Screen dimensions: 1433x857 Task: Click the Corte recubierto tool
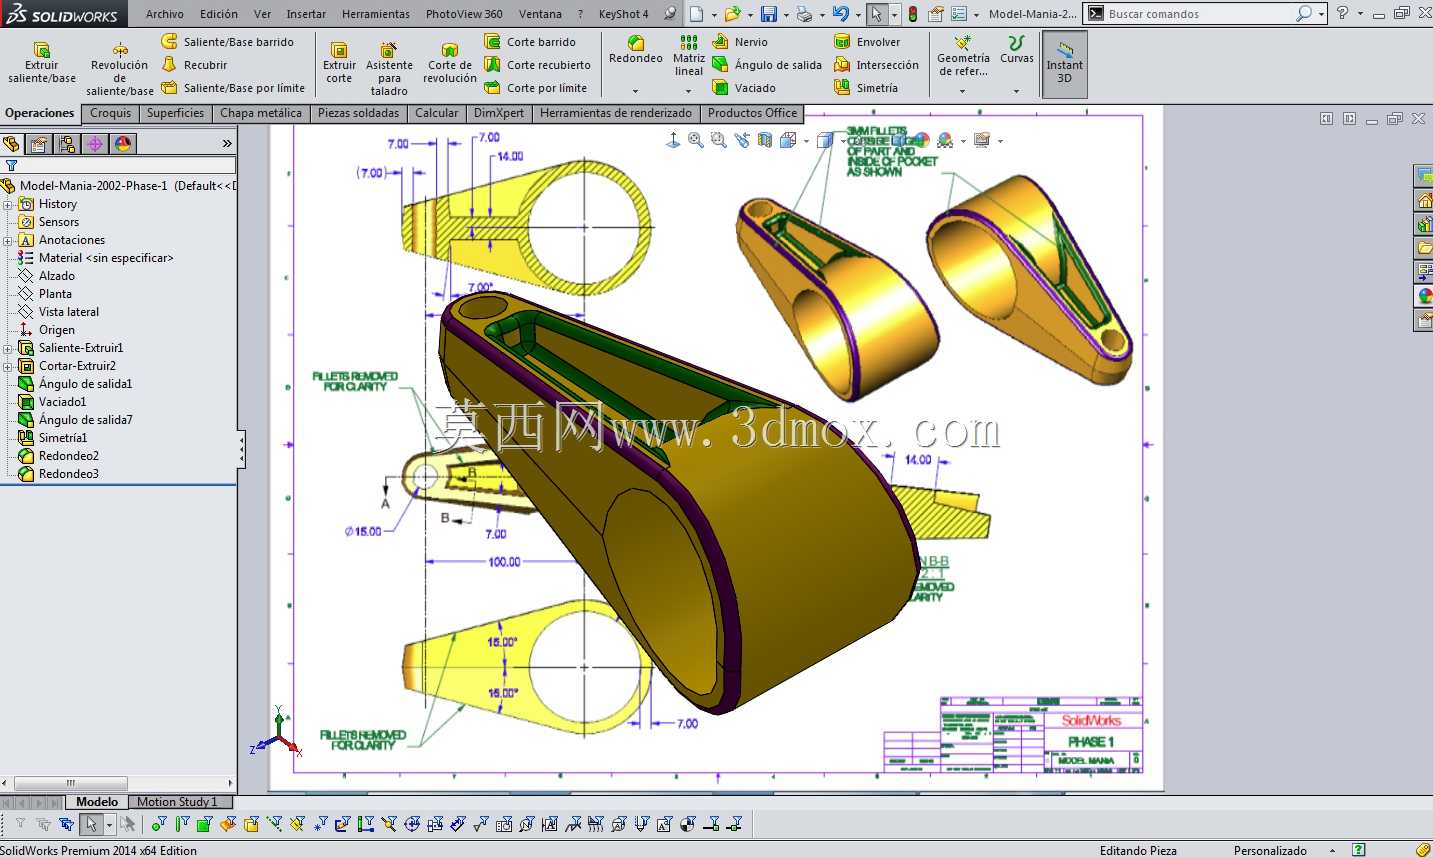pos(537,65)
